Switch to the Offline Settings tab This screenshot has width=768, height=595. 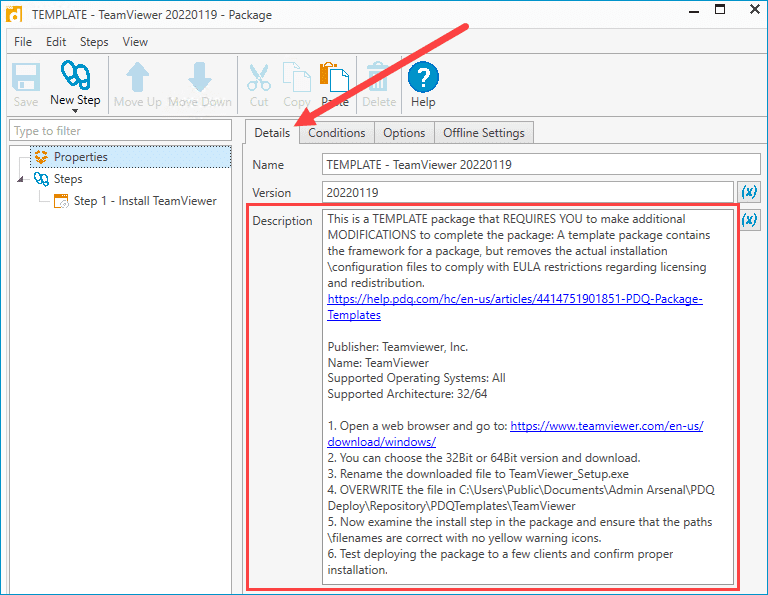click(484, 133)
